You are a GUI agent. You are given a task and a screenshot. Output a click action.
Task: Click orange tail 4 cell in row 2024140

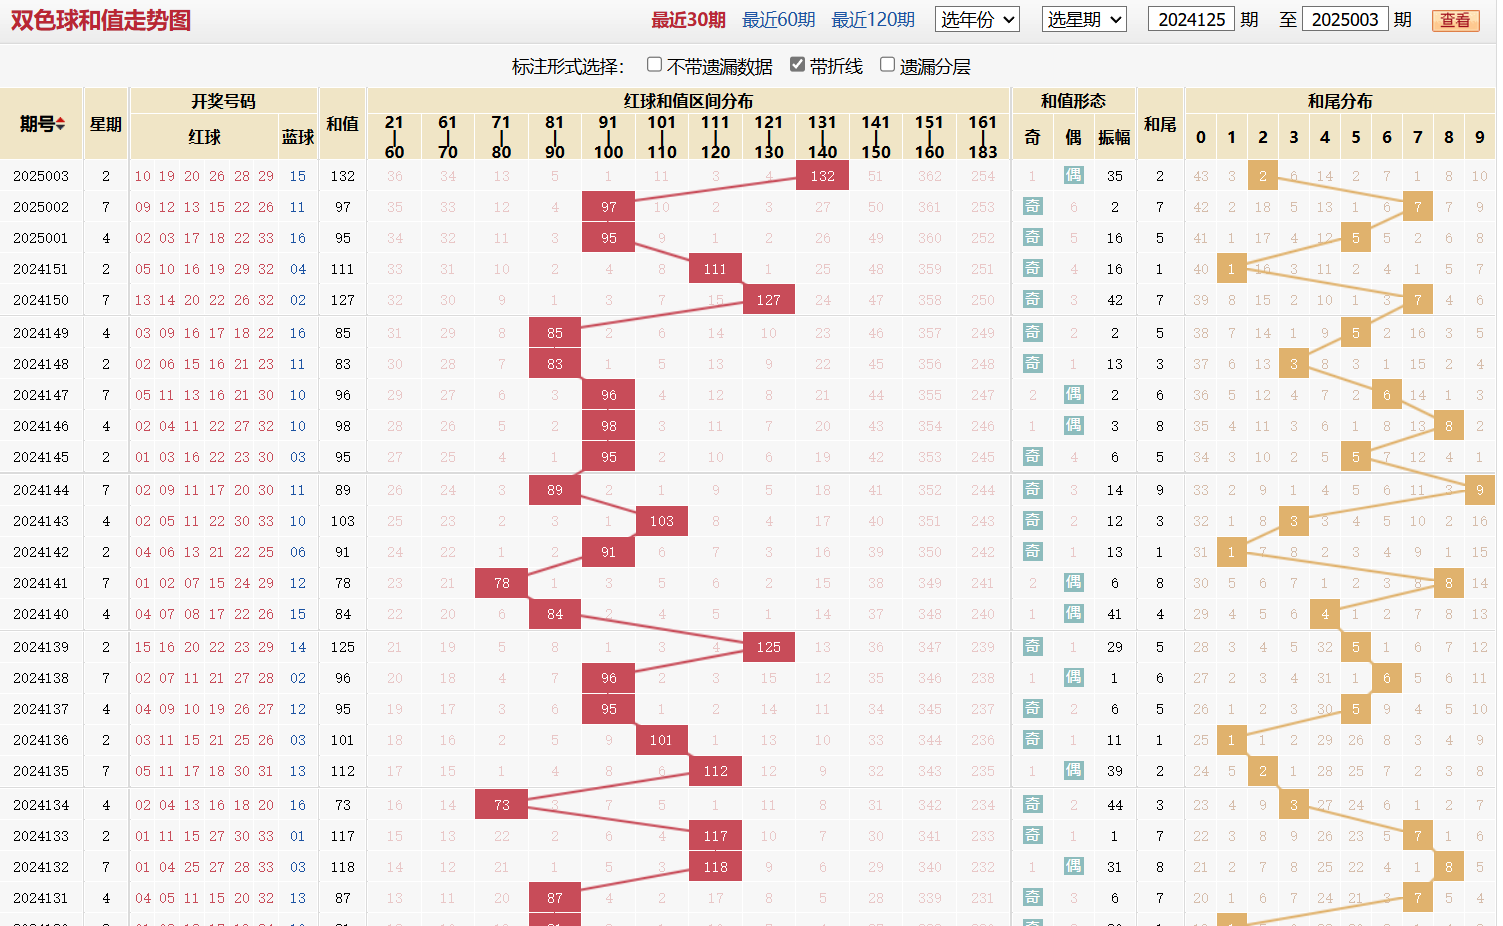pos(1325,614)
